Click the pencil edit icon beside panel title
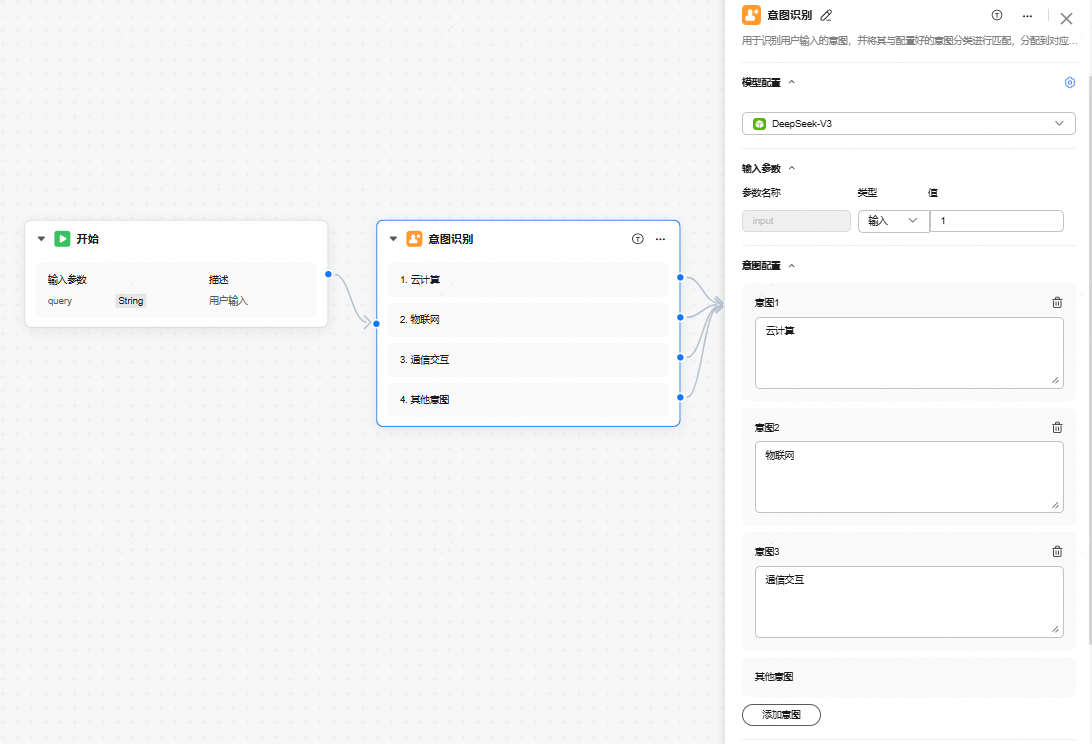 826,16
